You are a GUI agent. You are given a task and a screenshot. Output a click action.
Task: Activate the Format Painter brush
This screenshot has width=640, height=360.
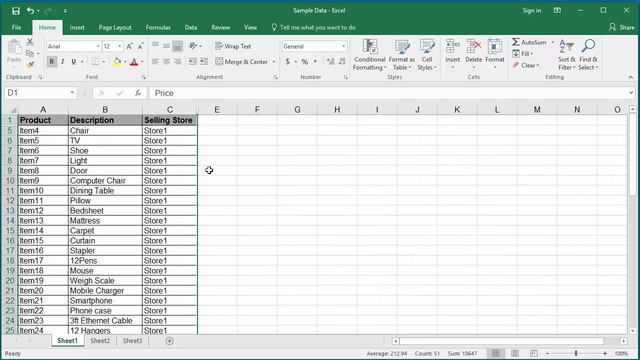coord(30,64)
